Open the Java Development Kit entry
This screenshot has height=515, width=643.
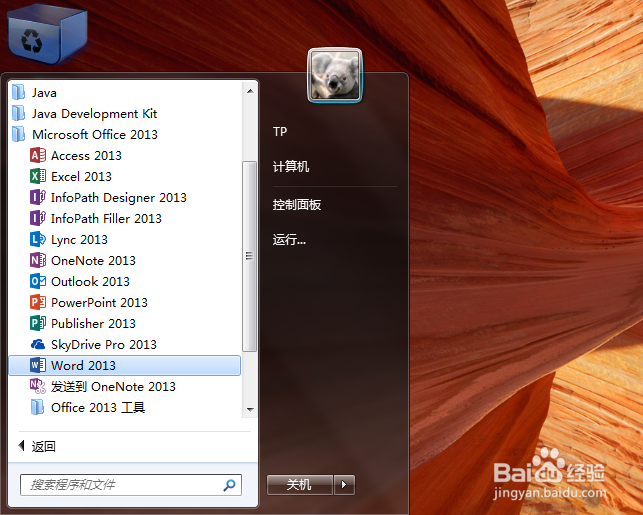[x=95, y=114]
